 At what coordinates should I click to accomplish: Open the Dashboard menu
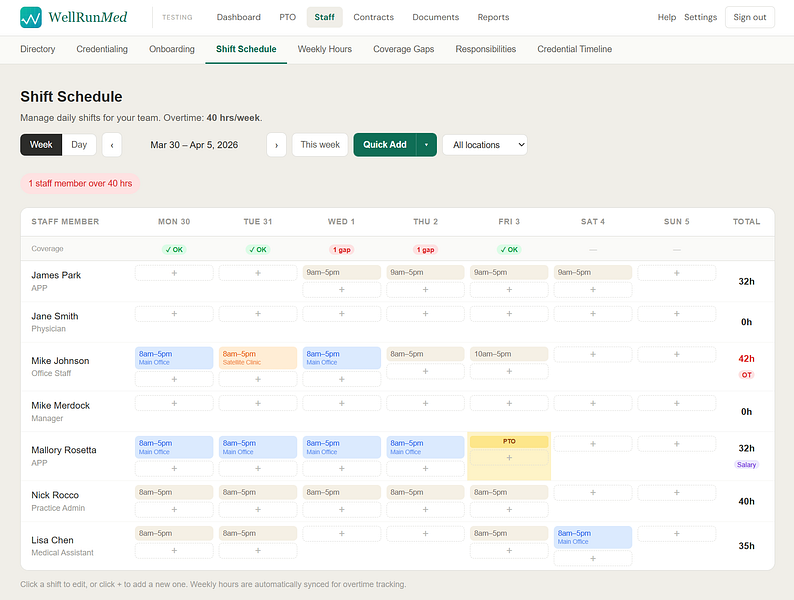coord(239,17)
